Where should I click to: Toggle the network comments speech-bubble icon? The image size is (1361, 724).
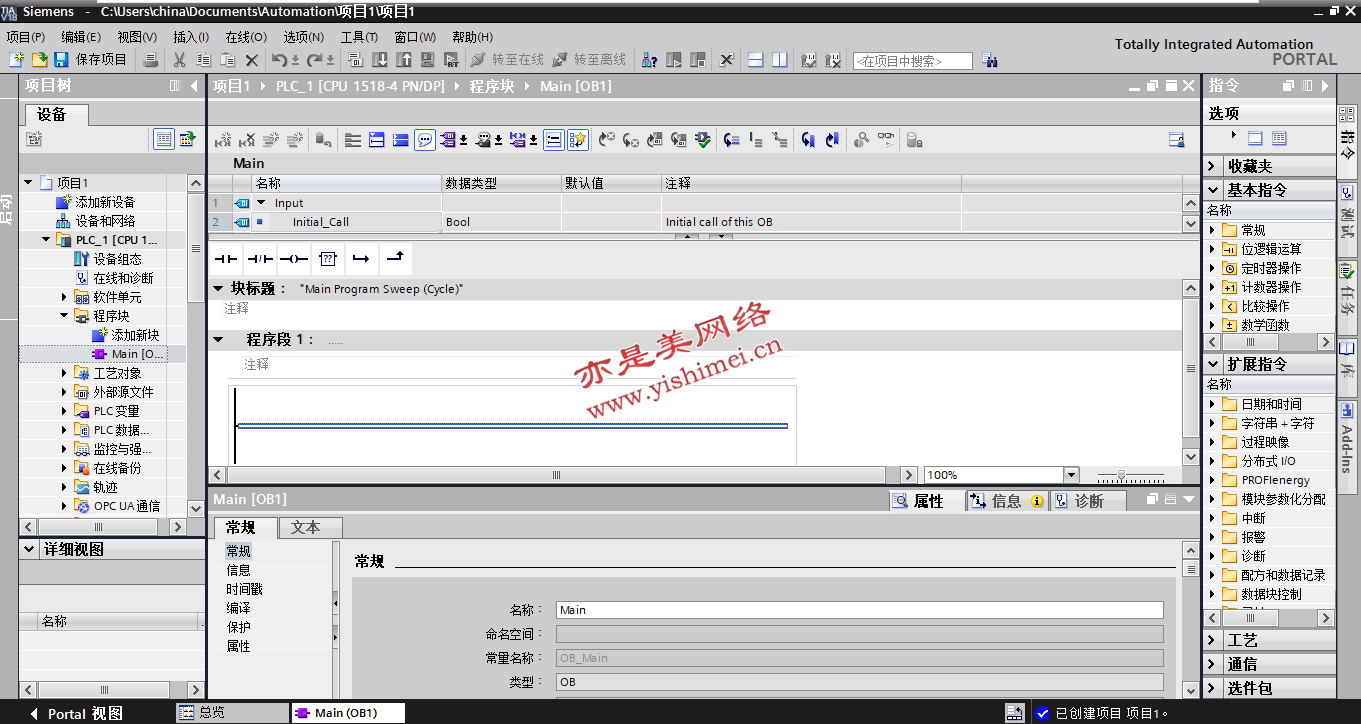coord(425,140)
